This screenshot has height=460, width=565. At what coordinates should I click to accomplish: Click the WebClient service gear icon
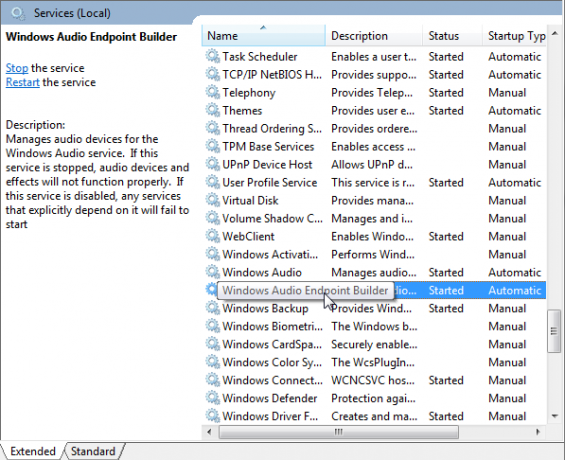tap(212, 237)
